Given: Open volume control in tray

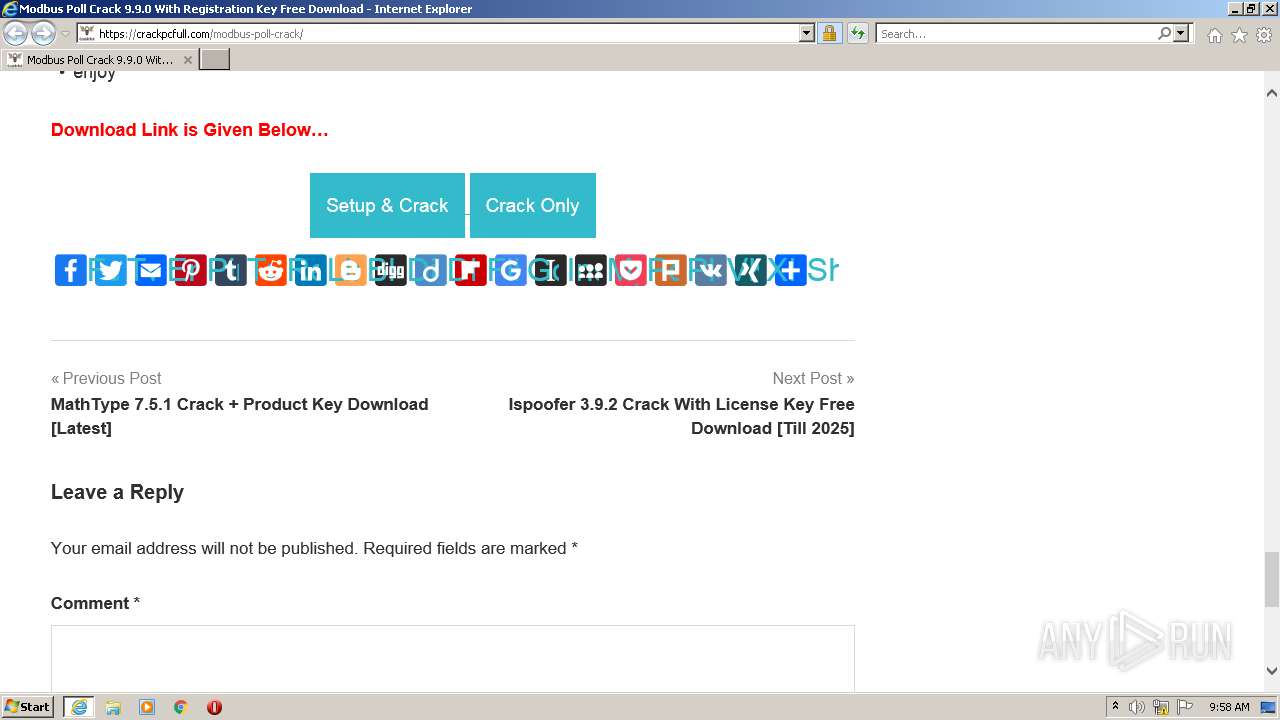Looking at the screenshot, I should coord(1137,707).
